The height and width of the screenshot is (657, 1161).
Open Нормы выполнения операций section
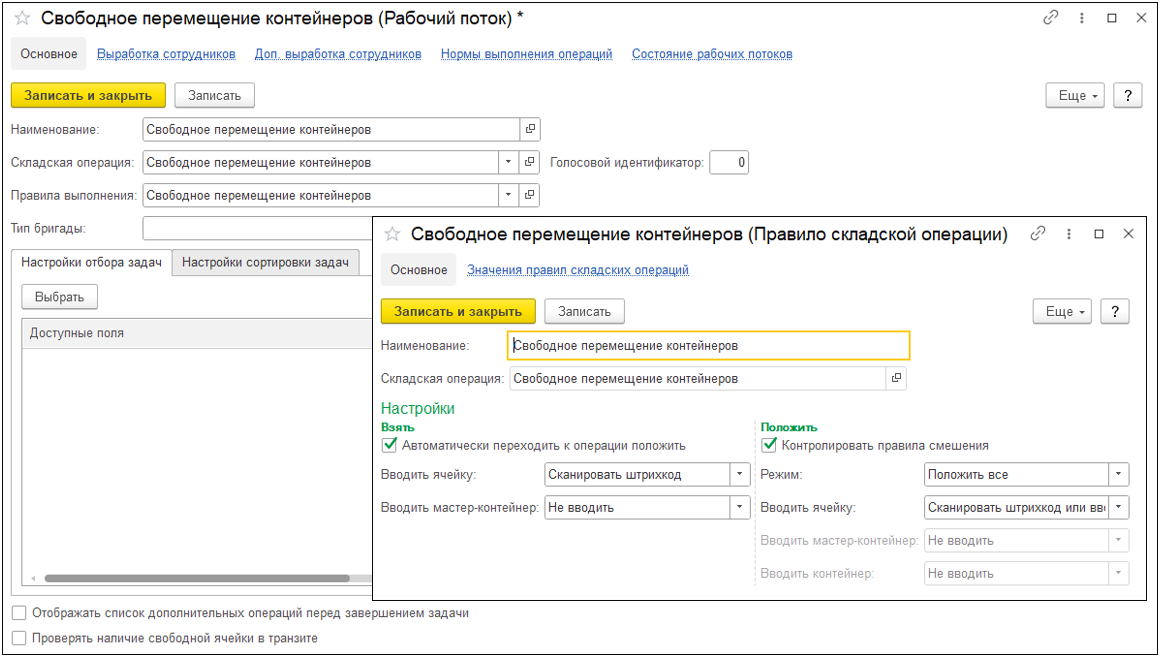(526, 54)
